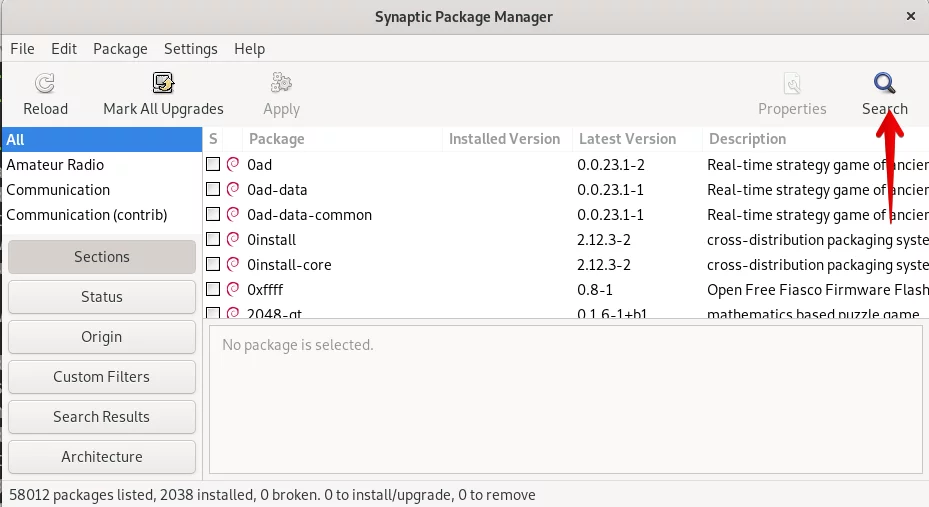The image size is (929, 507).
Task: Click the Status filter button
Action: point(102,297)
